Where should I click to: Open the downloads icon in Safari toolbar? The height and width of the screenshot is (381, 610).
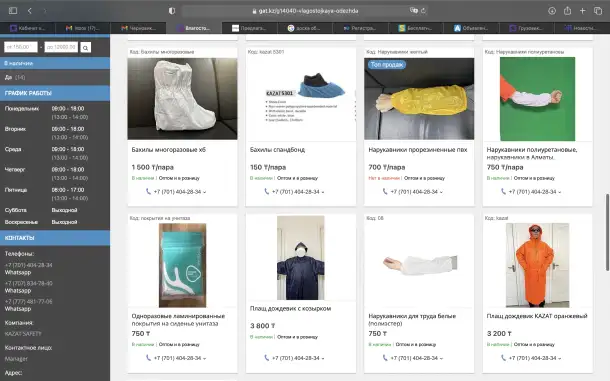(x=552, y=11)
